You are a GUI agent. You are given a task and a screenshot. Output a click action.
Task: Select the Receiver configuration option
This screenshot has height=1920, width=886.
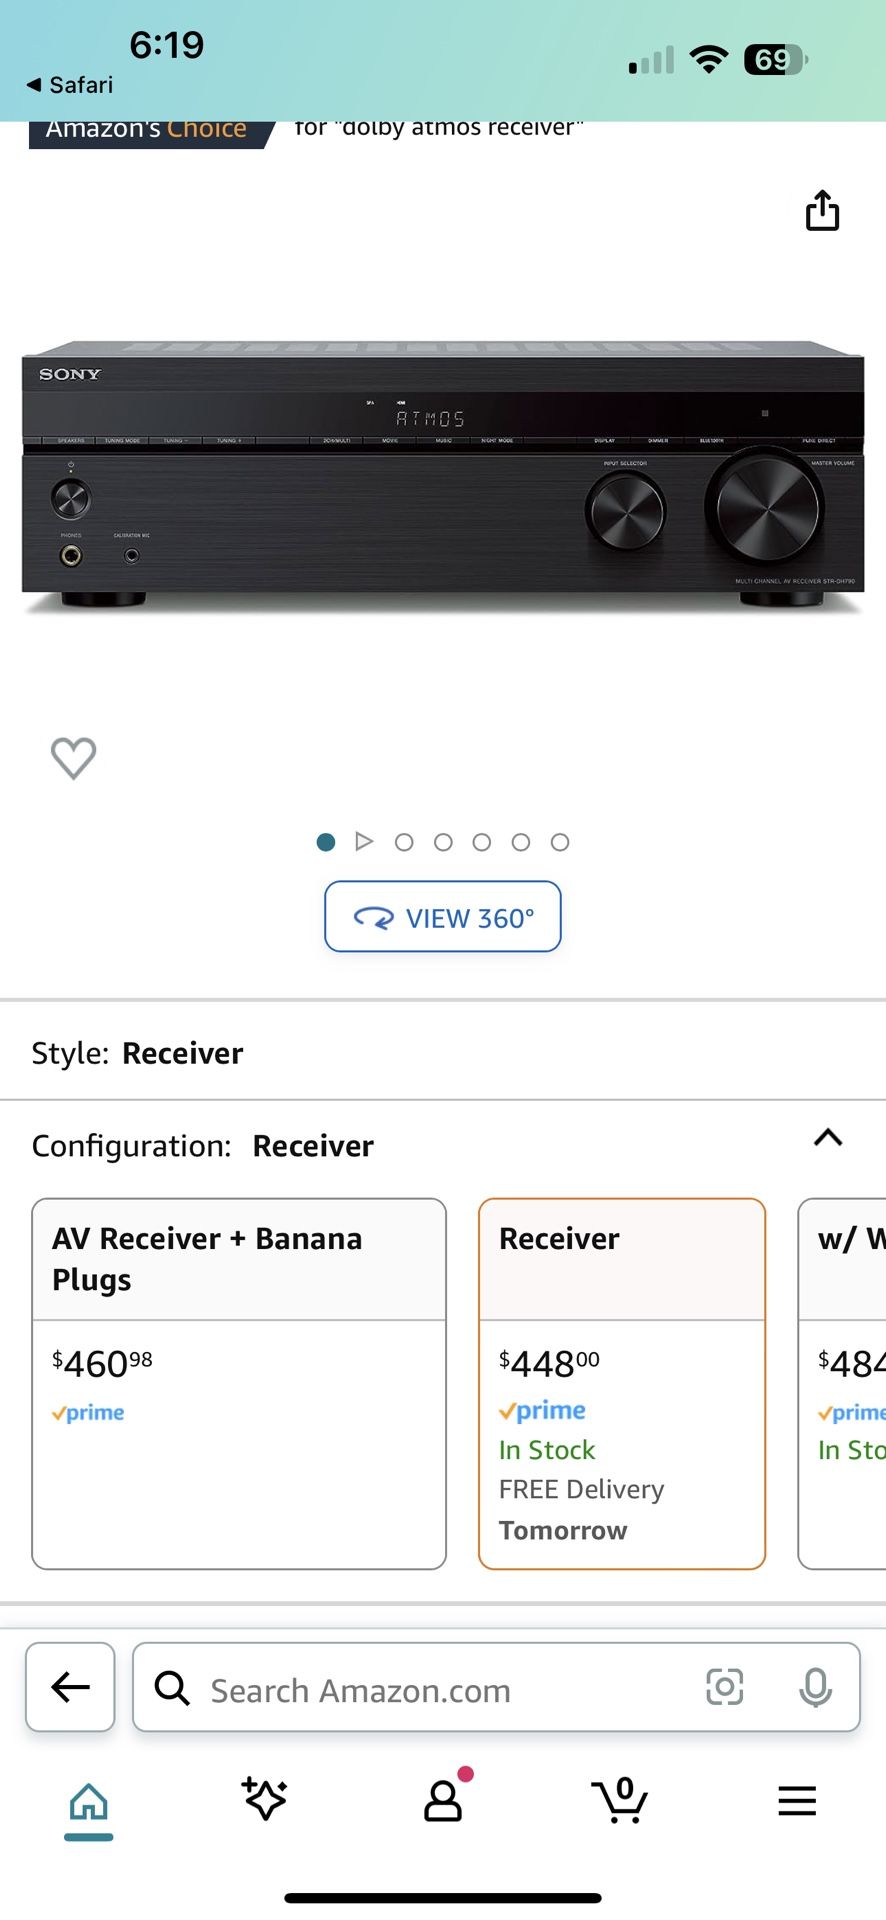pyautogui.click(x=621, y=1380)
